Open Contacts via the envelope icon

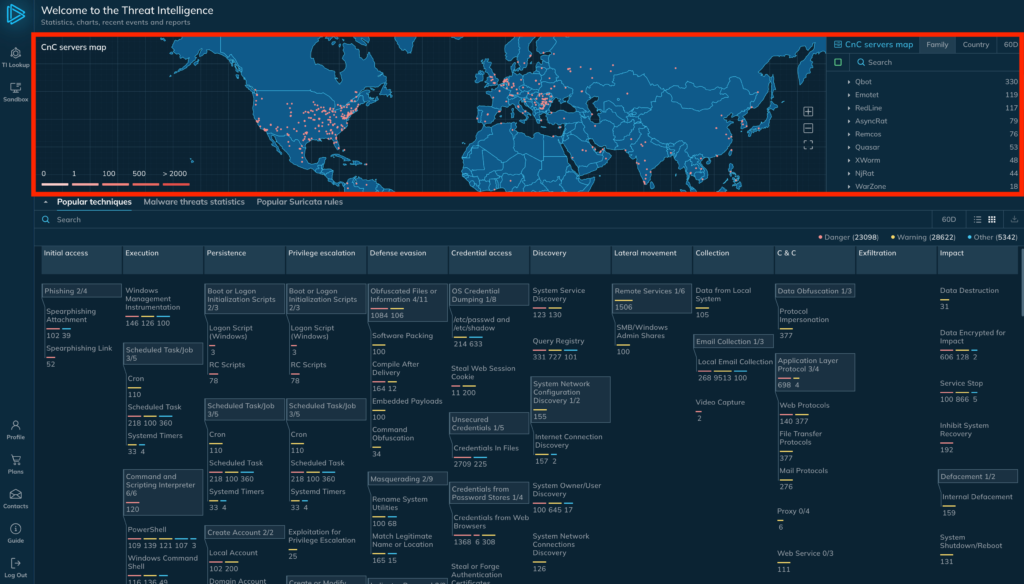pyautogui.click(x=16, y=498)
